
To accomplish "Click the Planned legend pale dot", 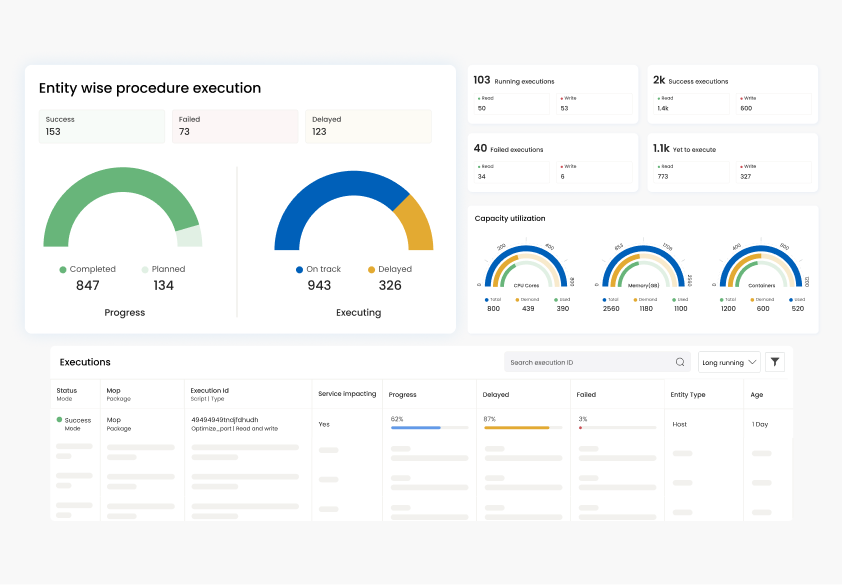I will coord(144,270).
